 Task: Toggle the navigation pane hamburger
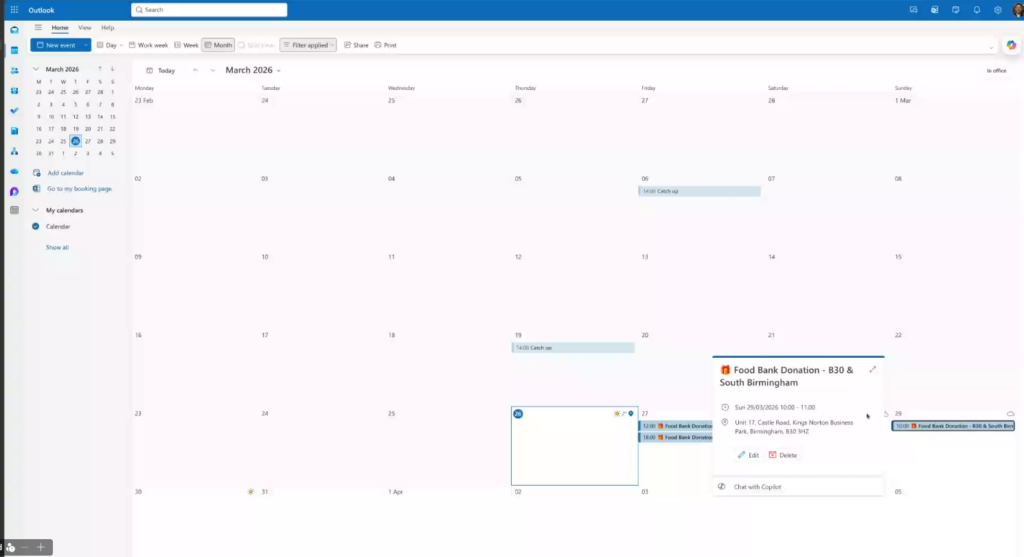pyautogui.click(x=38, y=27)
